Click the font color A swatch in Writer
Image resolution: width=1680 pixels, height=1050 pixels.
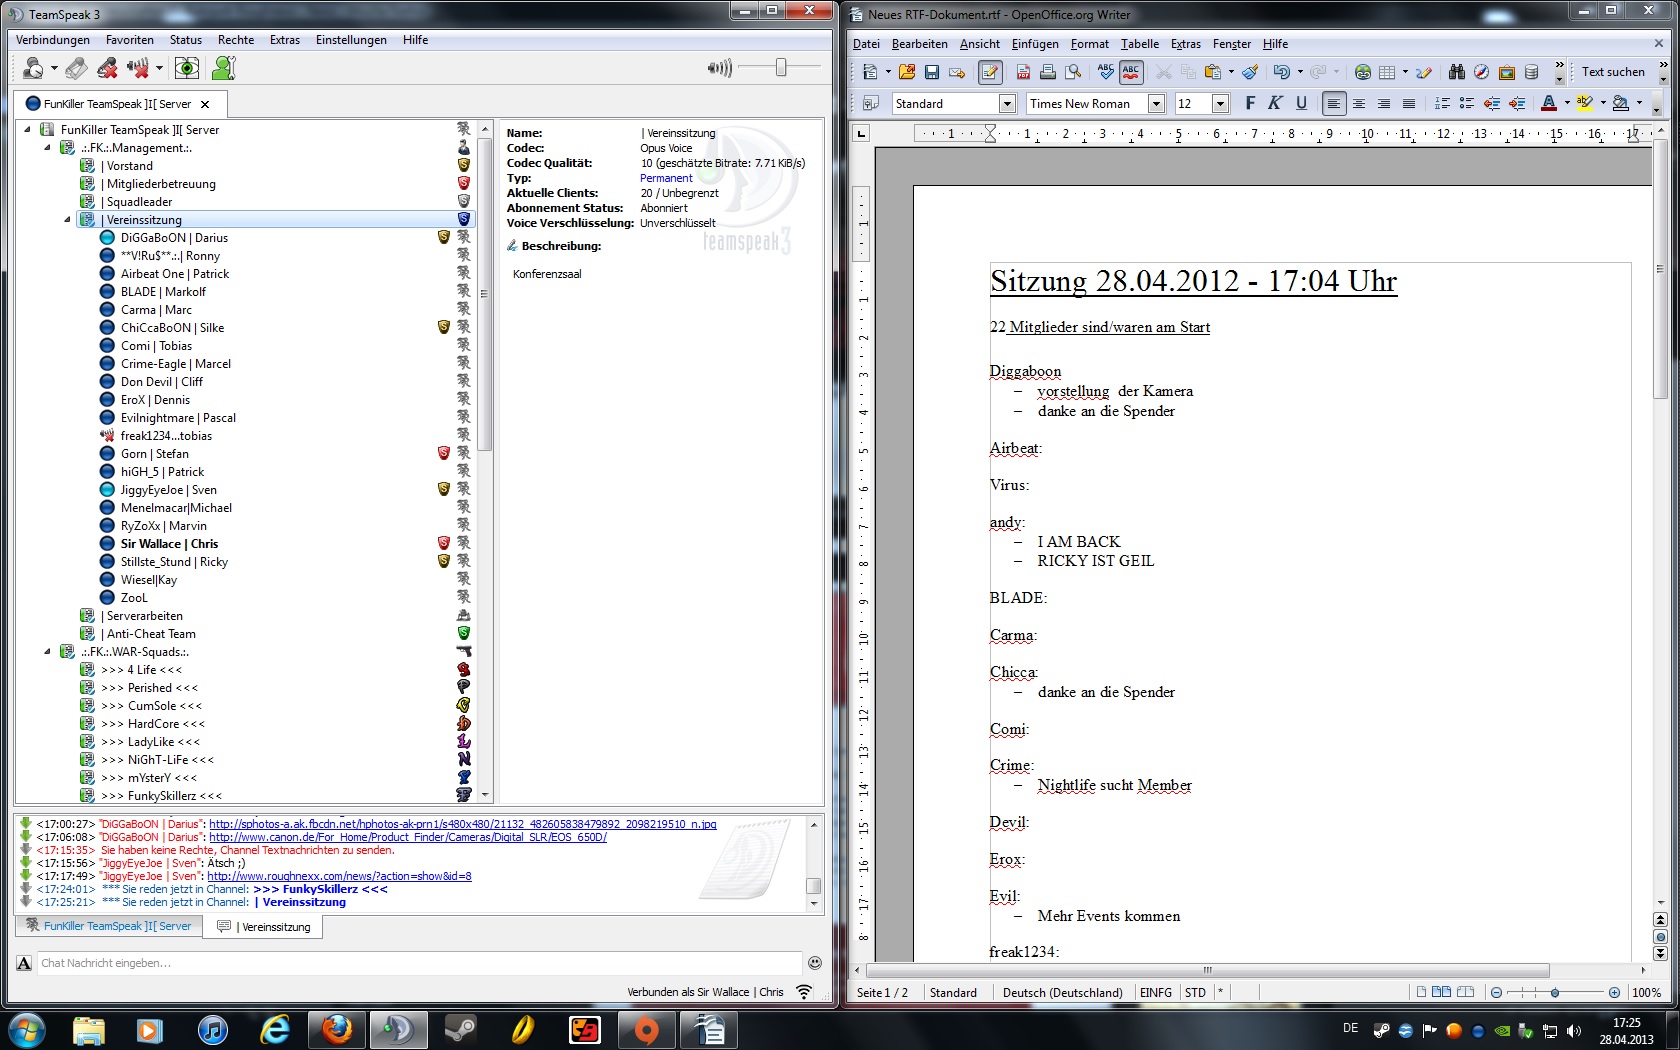click(x=1549, y=103)
